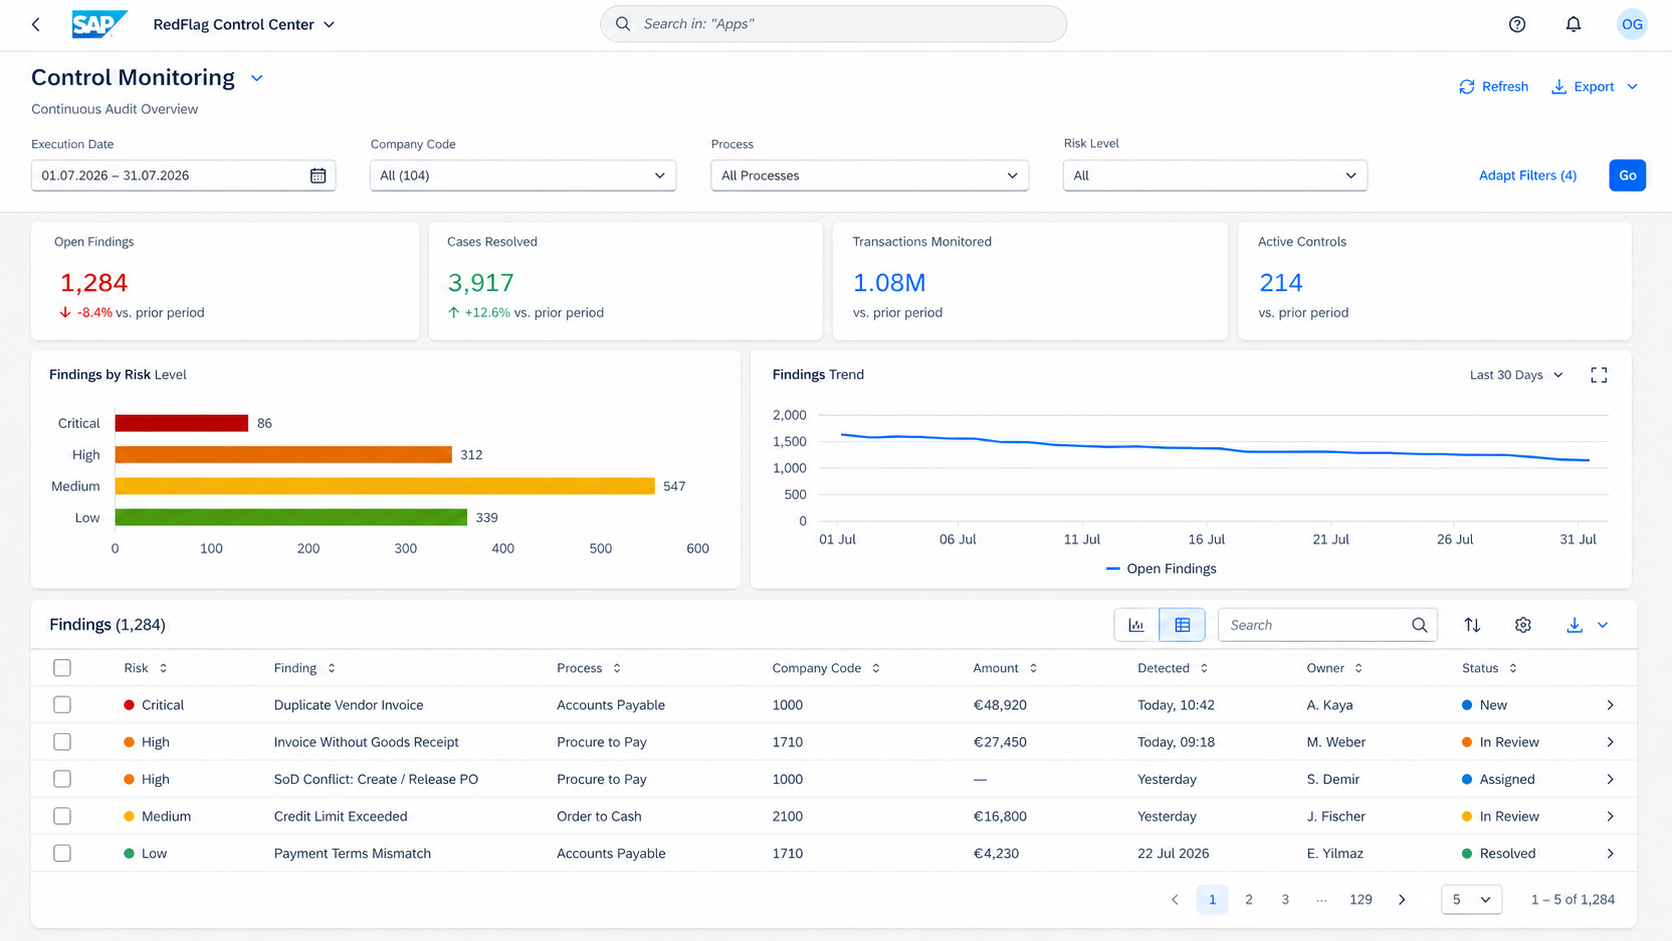Click the back arrow in the header
Image resolution: width=1672 pixels, height=941 pixels.
pyautogui.click(x=36, y=24)
